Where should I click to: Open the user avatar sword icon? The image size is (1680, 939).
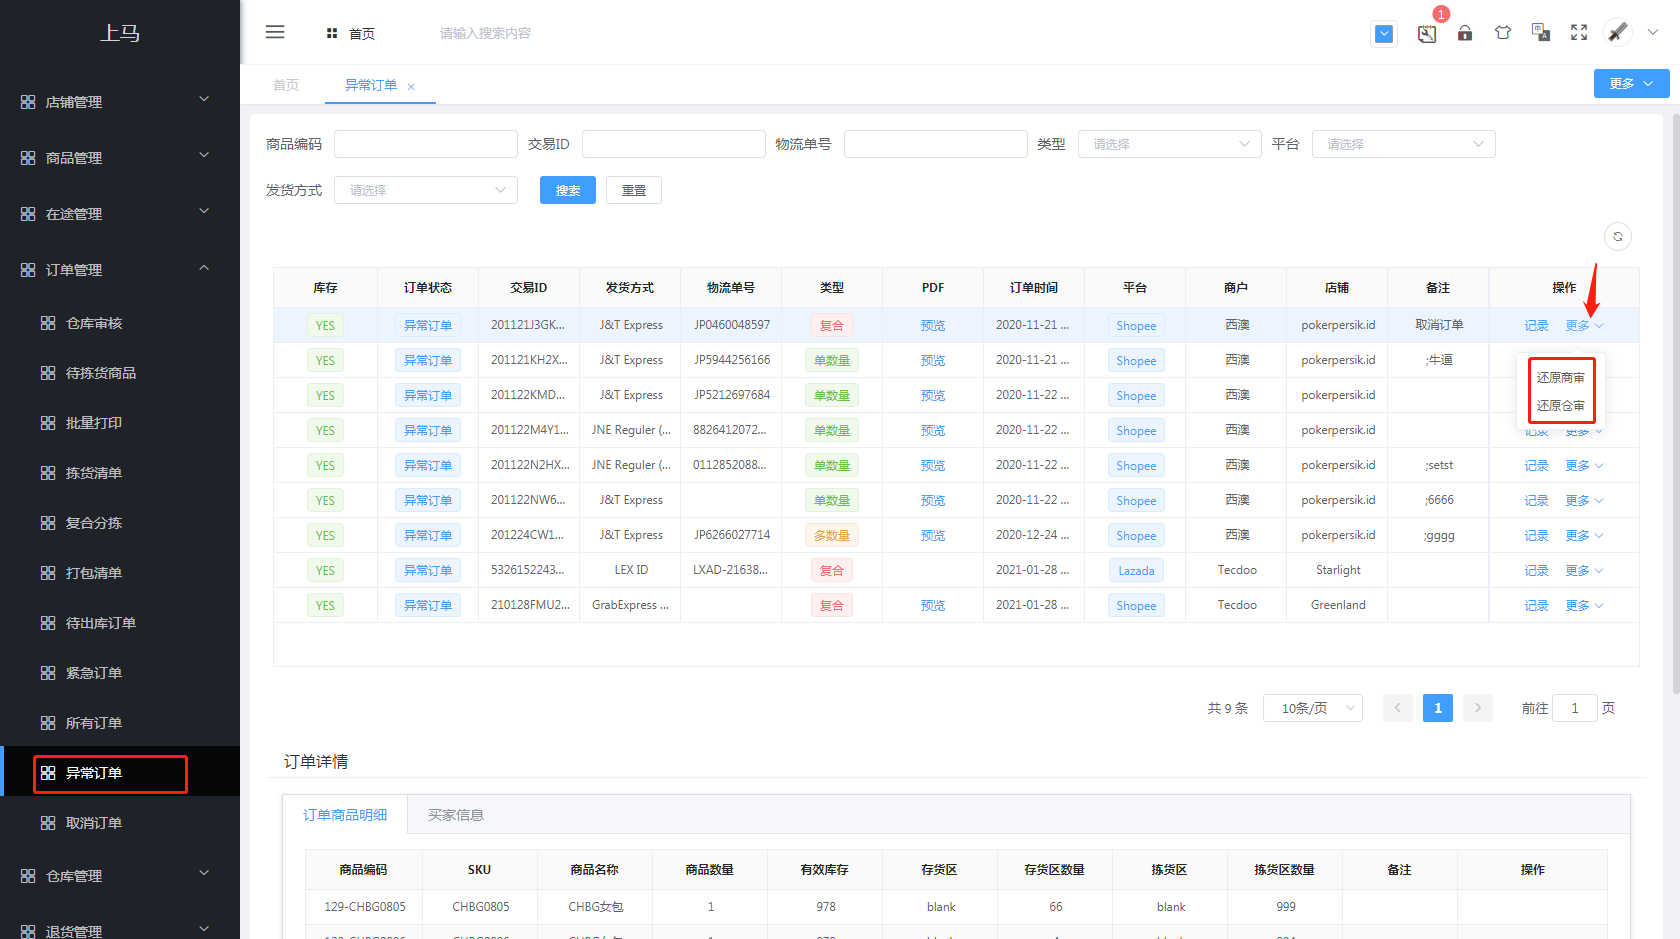[x=1618, y=32]
